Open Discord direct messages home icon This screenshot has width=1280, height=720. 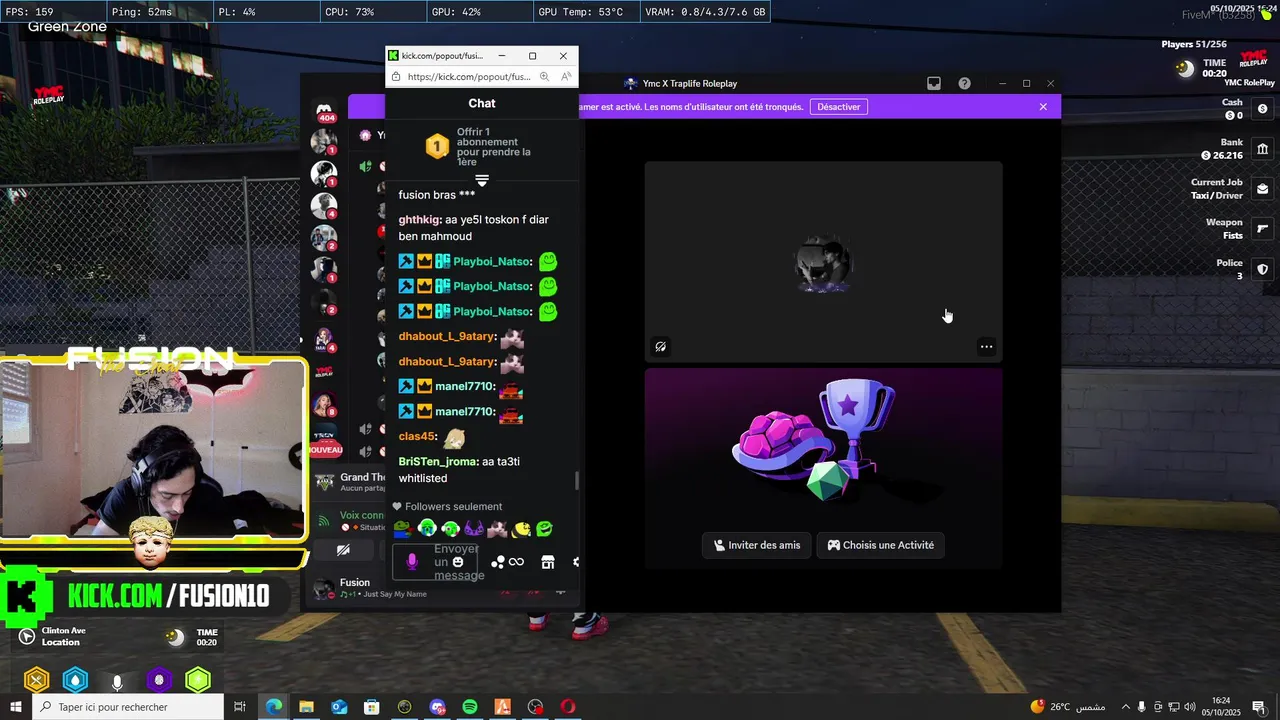tap(324, 109)
